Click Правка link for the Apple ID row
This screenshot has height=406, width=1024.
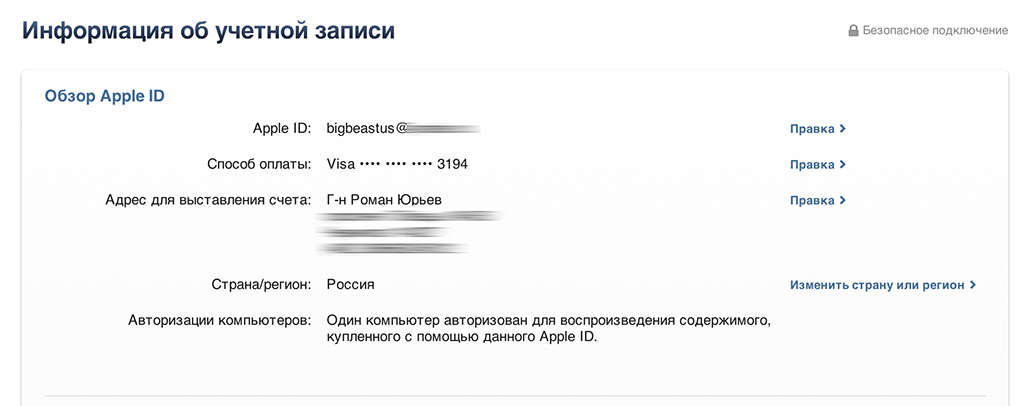tap(812, 129)
